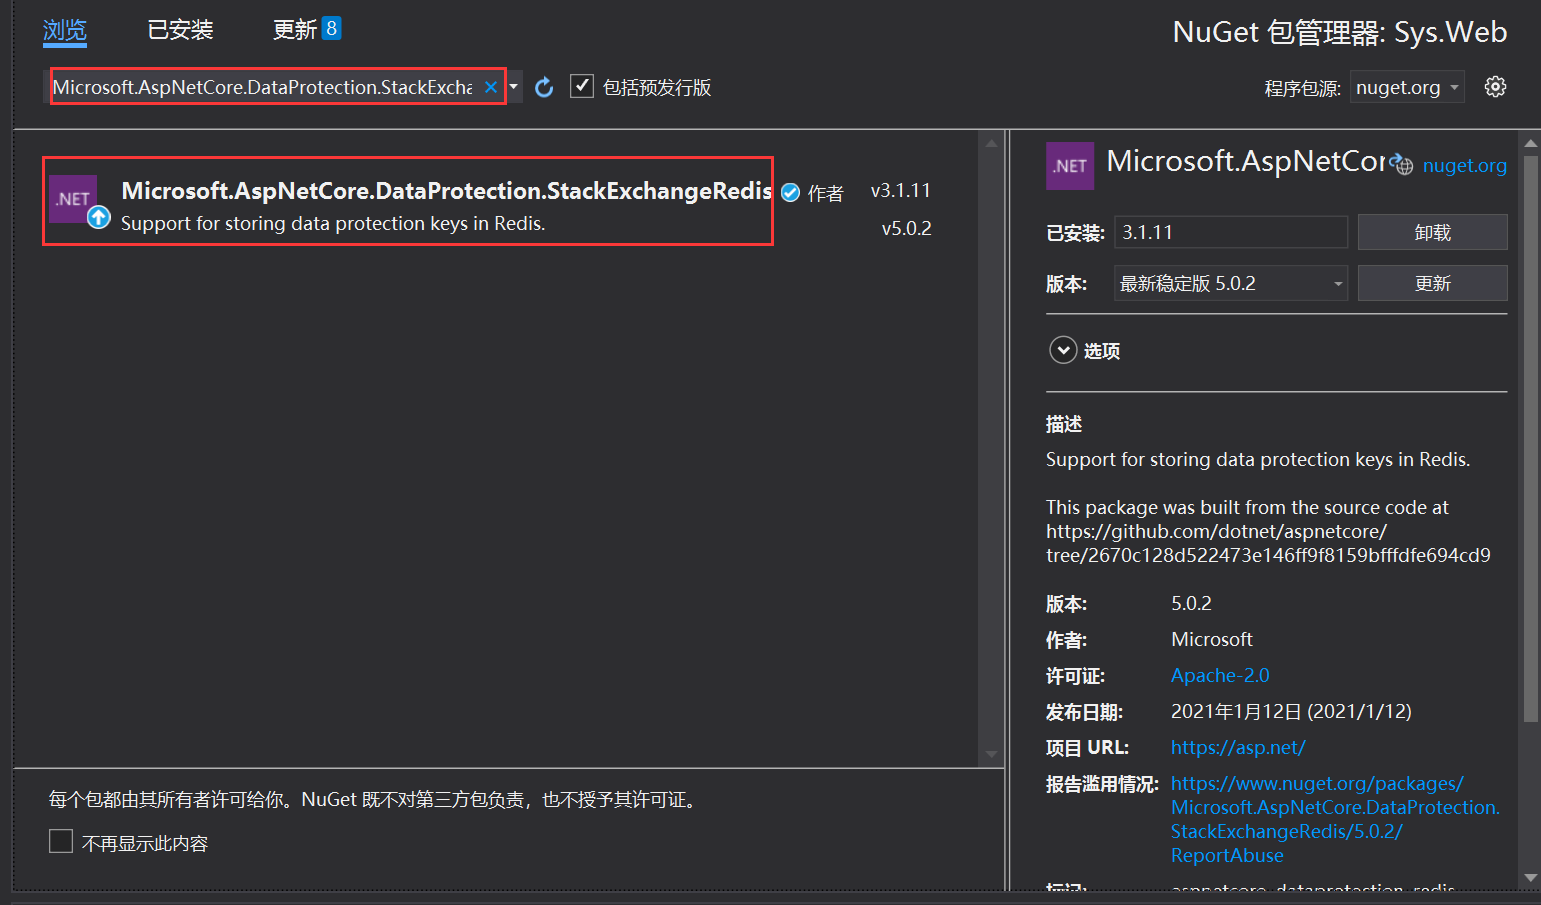
Task: Click the globe icon beside nuget.org link
Action: (x=1402, y=165)
